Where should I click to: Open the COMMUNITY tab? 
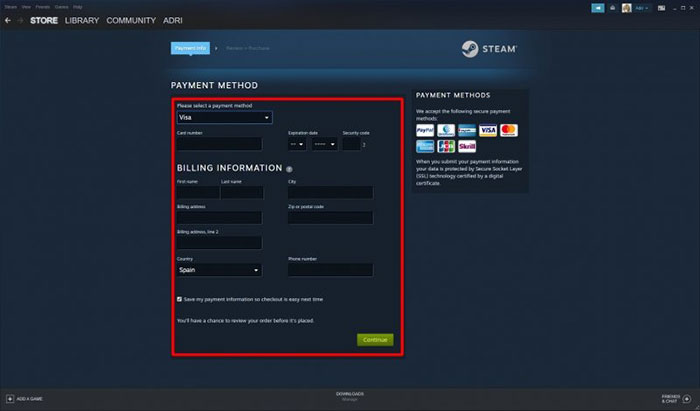pyautogui.click(x=131, y=21)
